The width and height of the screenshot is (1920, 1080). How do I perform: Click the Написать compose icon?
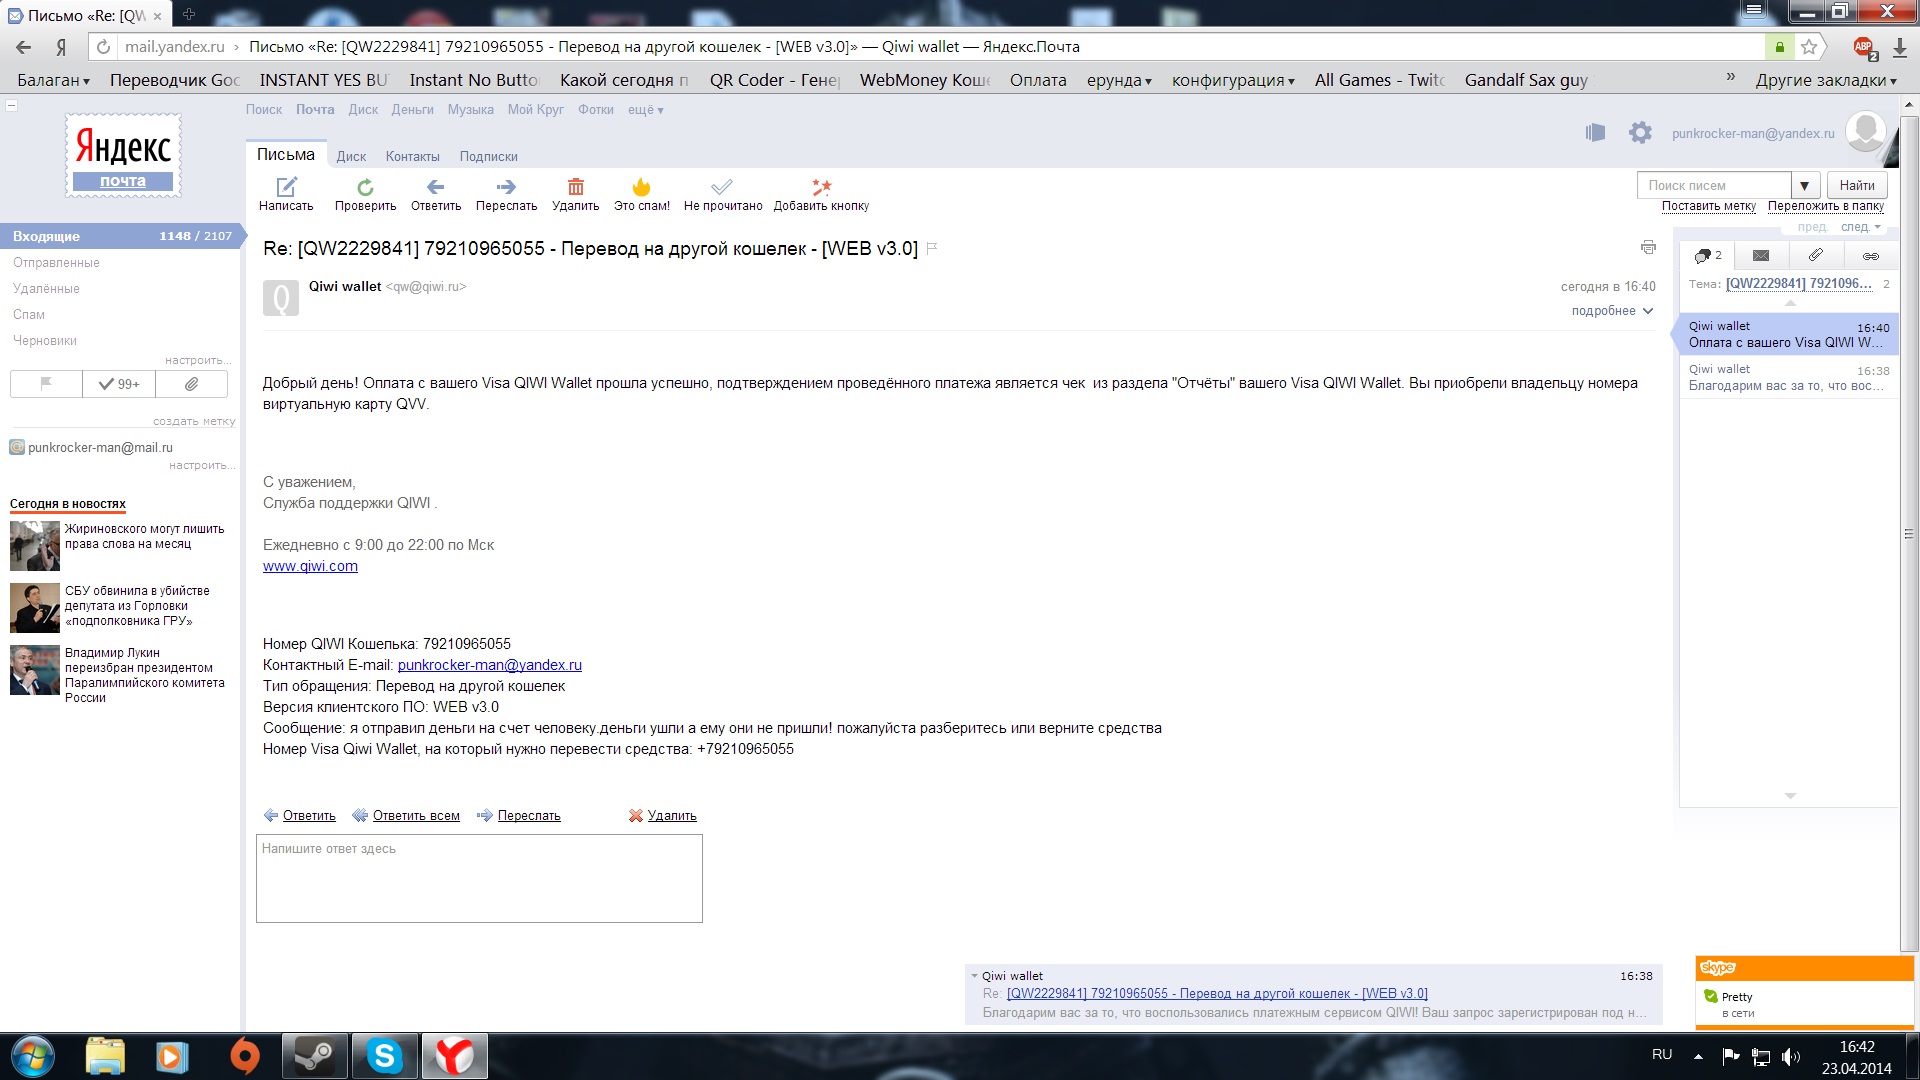coord(286,187)
